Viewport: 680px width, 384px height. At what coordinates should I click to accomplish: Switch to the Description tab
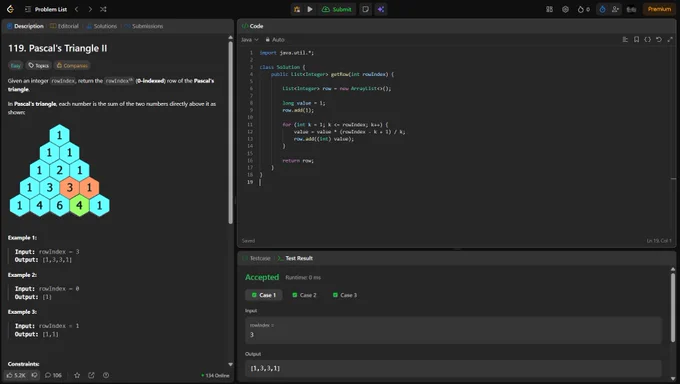[25, 26]
